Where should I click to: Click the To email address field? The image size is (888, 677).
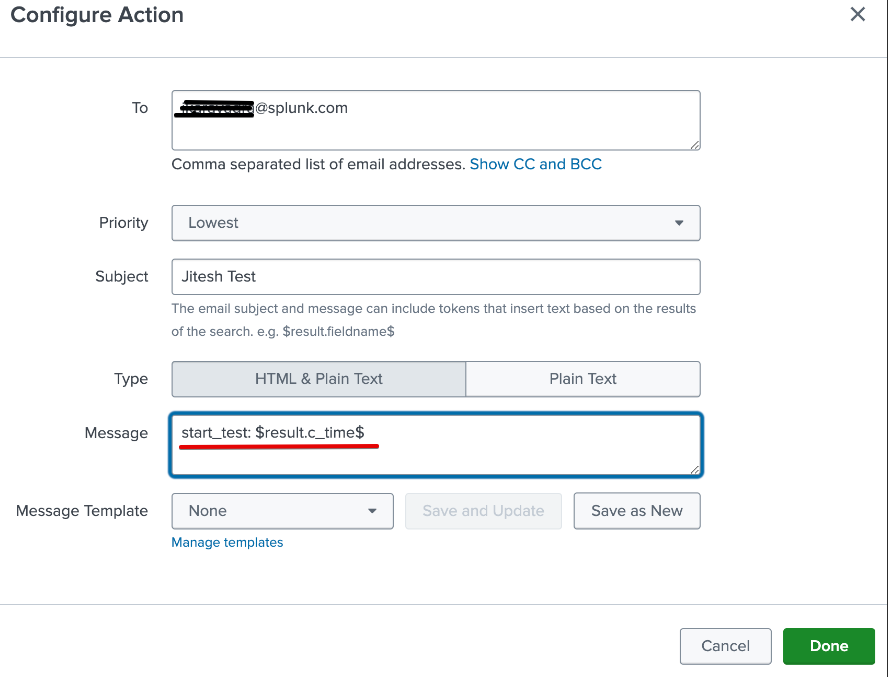(x=435, y=120)
